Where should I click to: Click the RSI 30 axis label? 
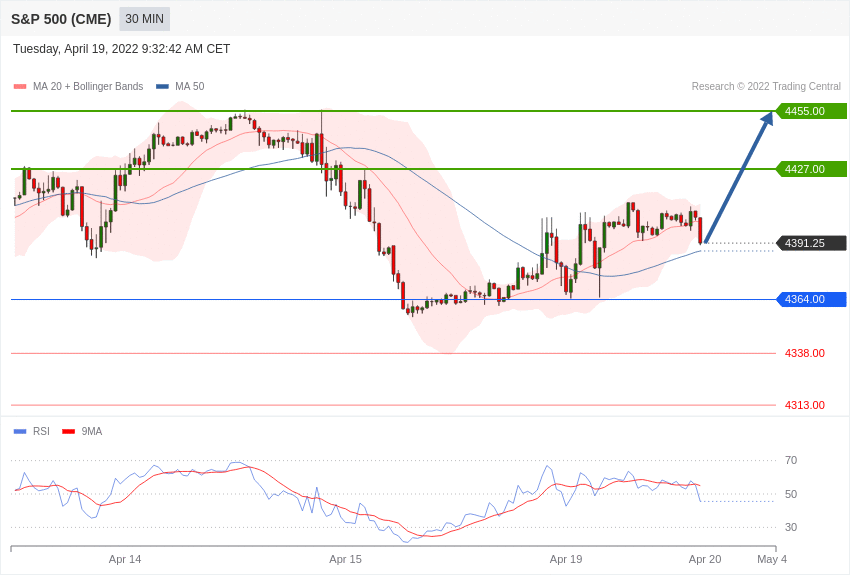(x=791, y=527)
